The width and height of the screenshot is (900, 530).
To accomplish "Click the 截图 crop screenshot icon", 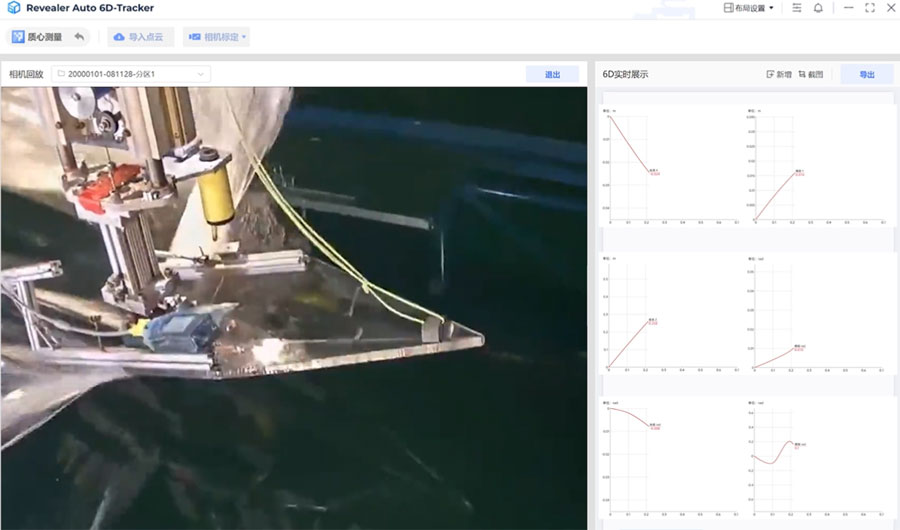I will point(802,74).
